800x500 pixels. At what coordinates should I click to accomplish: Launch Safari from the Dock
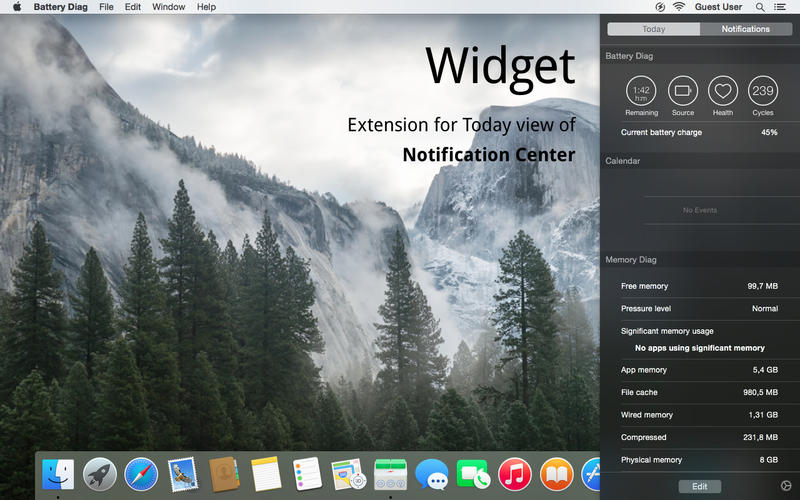click(141, 473)
